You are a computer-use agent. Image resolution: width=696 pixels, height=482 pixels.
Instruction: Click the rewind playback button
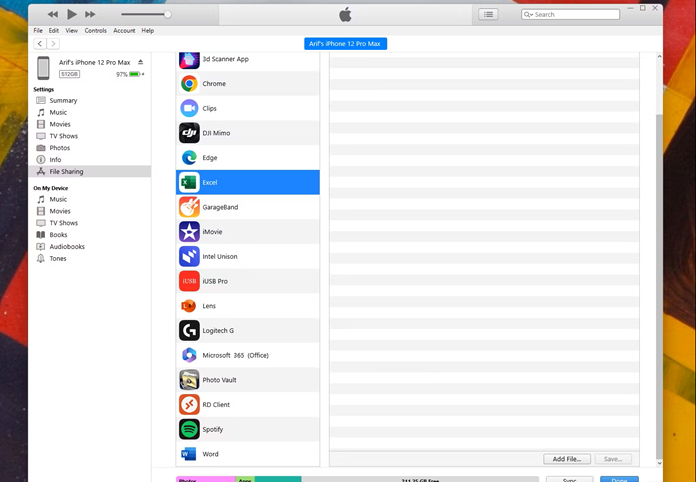coord(52,15)
